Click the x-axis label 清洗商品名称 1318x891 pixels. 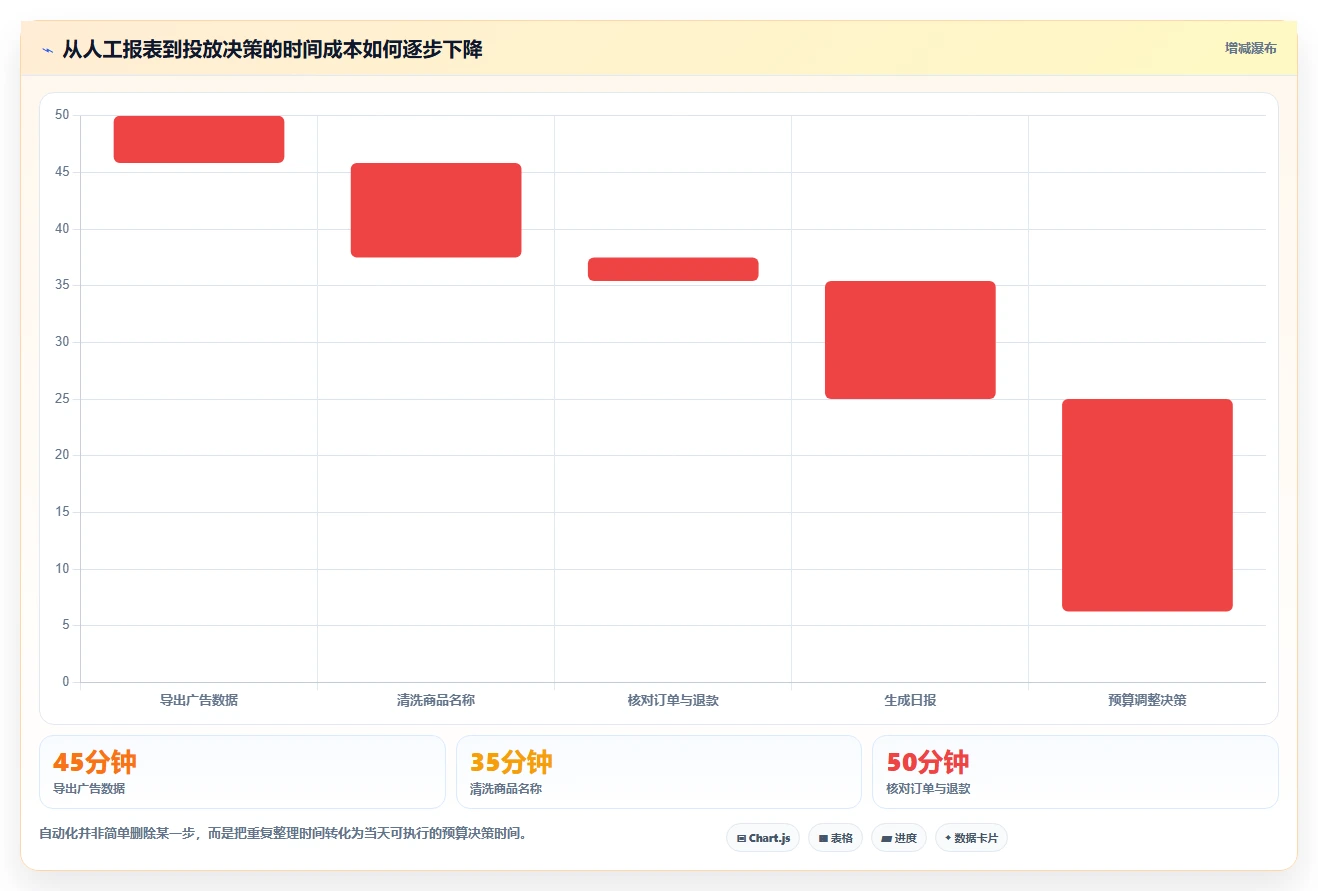pyautogui.click(x=436, y=700)
